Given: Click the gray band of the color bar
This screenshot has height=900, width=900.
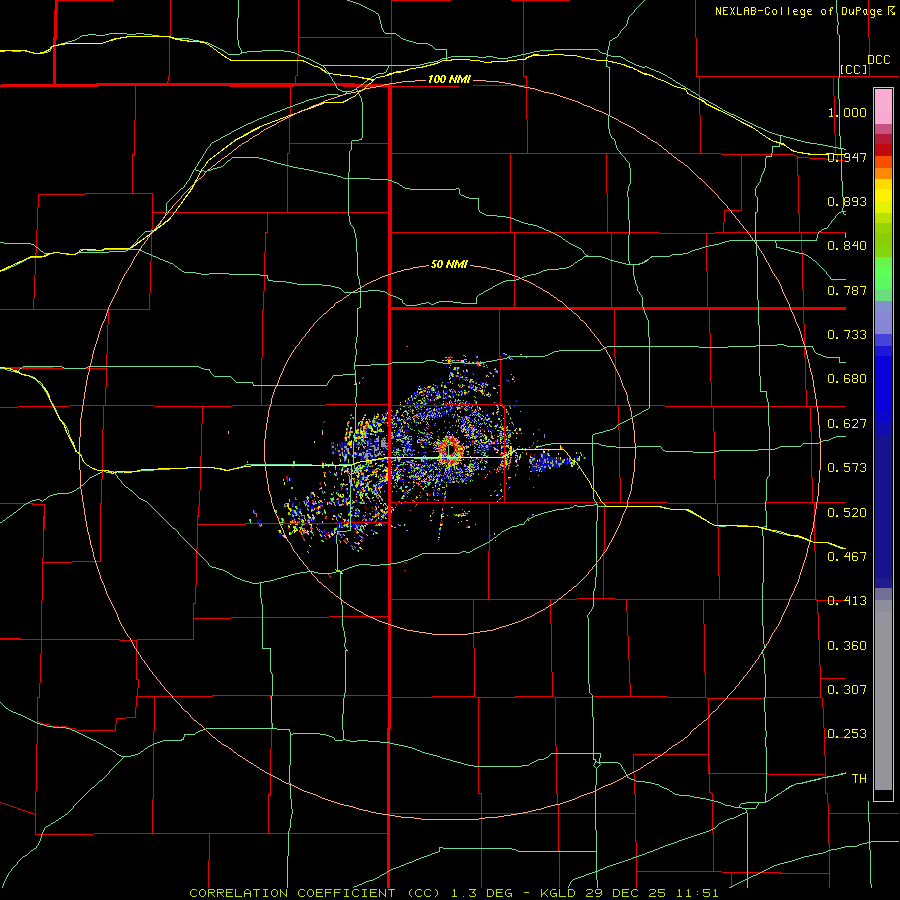Looking at the screenshot, I should point(883,695).
